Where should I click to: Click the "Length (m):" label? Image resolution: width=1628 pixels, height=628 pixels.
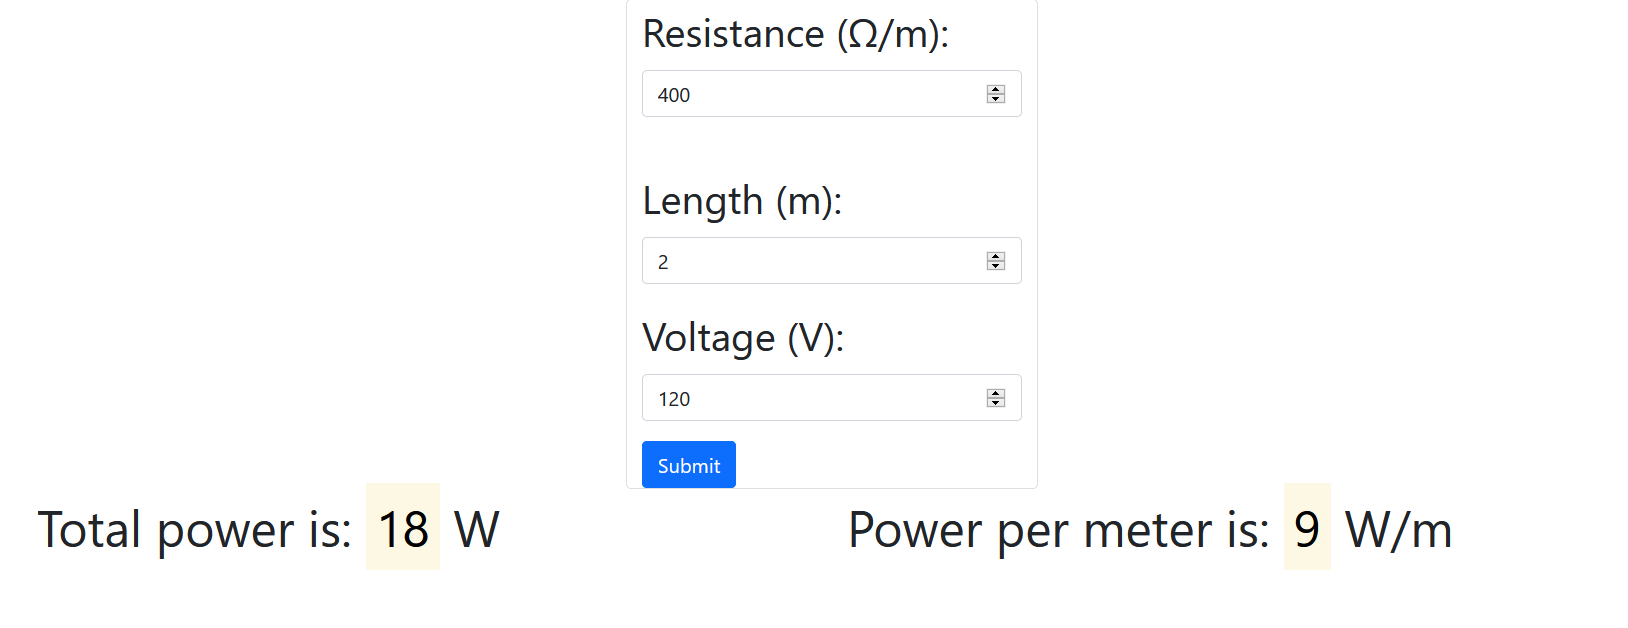point(742,201)
